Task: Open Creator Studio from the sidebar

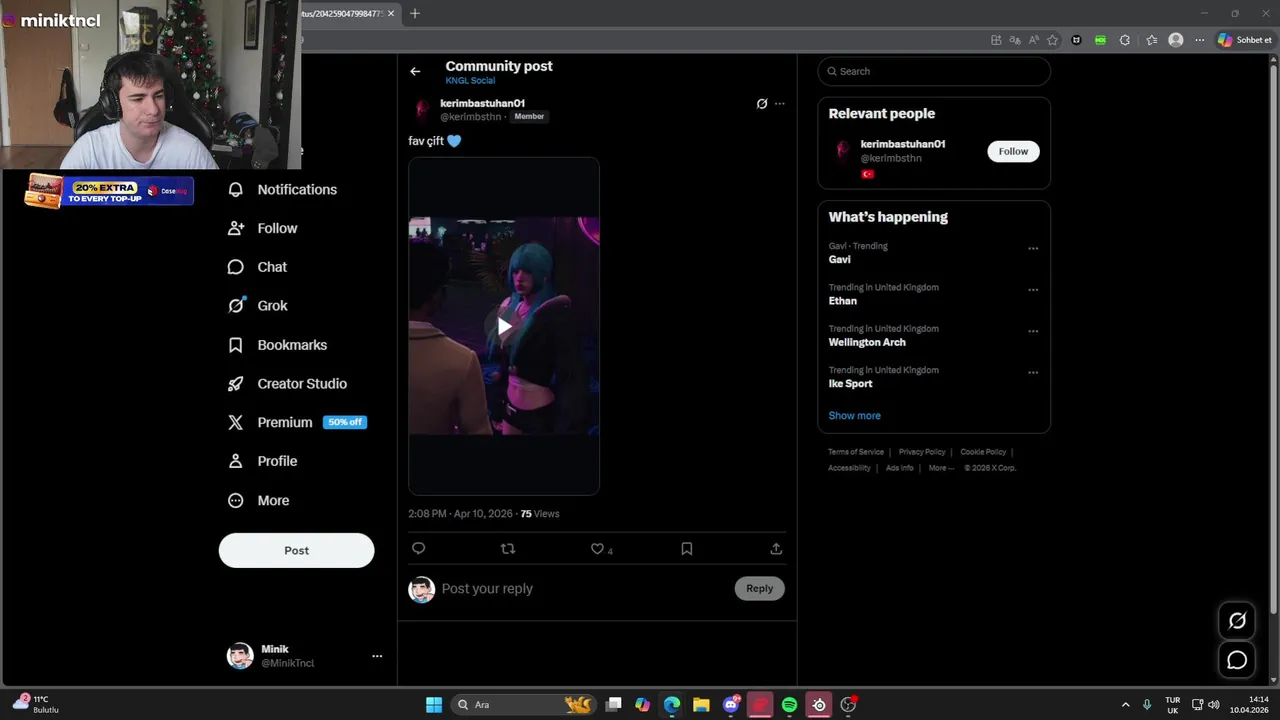Action: (x=288, y=384)
